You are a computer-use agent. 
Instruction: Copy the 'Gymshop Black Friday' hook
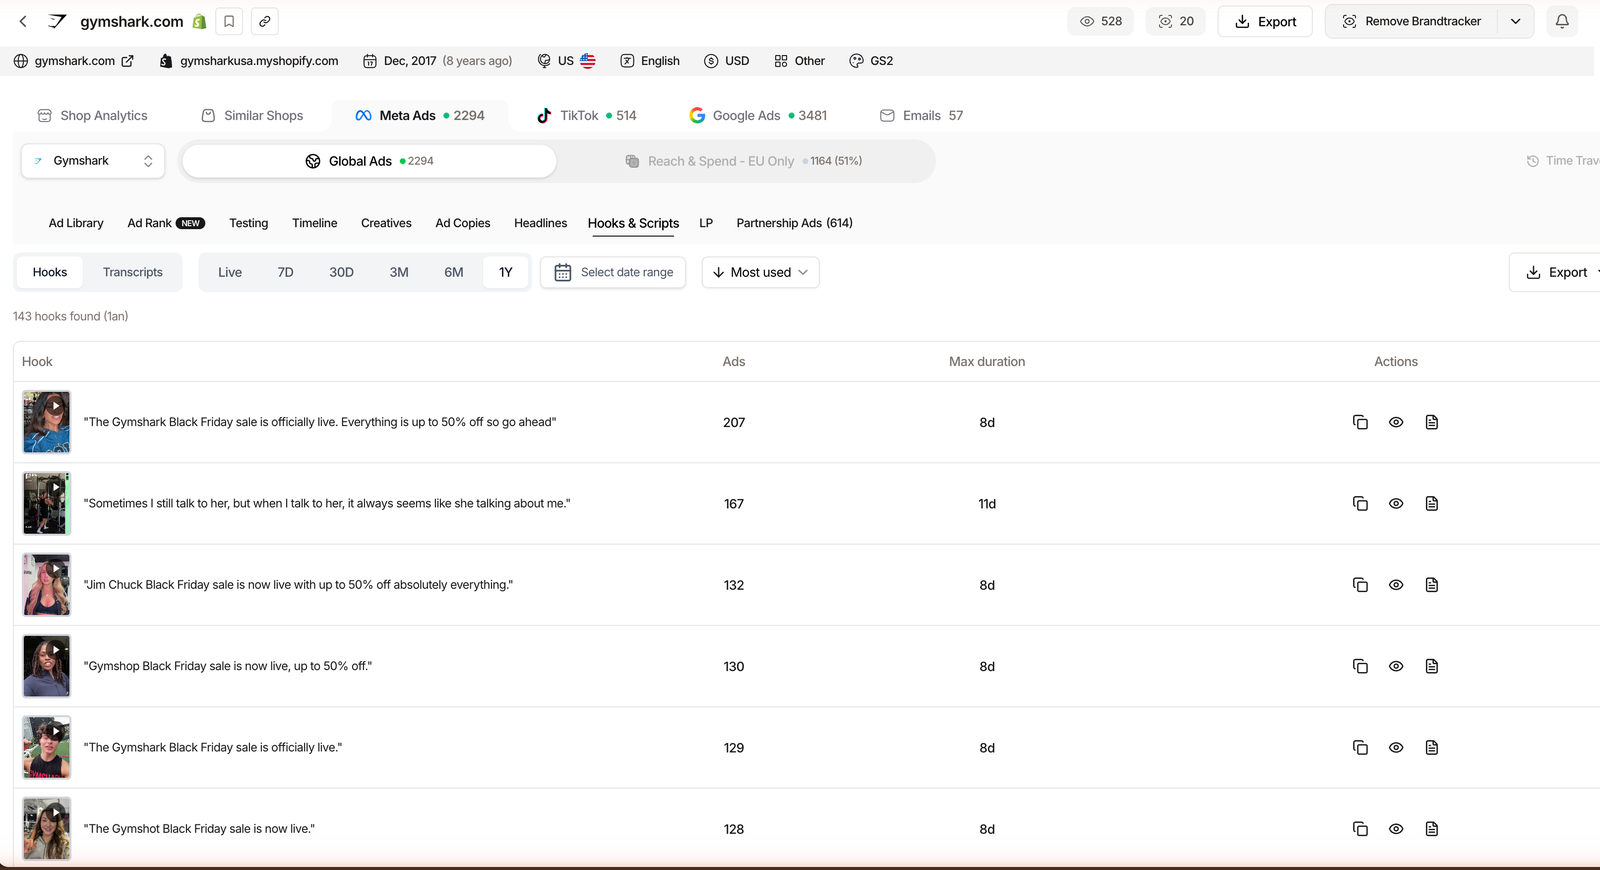[x=1360, y=666]
